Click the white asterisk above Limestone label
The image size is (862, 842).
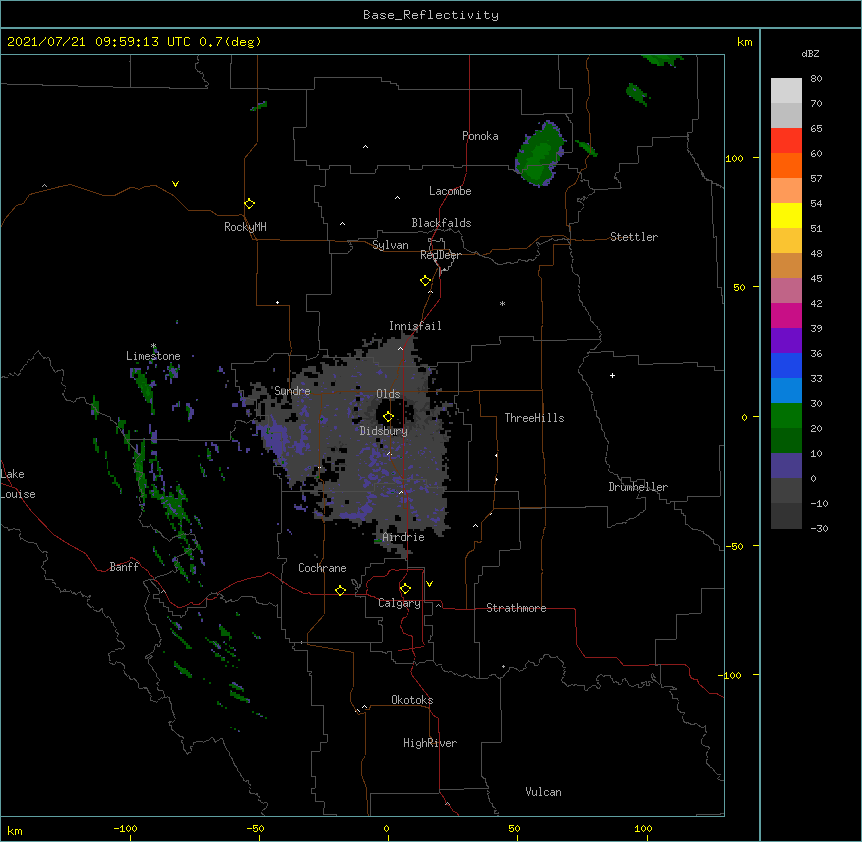(x=153, y=346)
